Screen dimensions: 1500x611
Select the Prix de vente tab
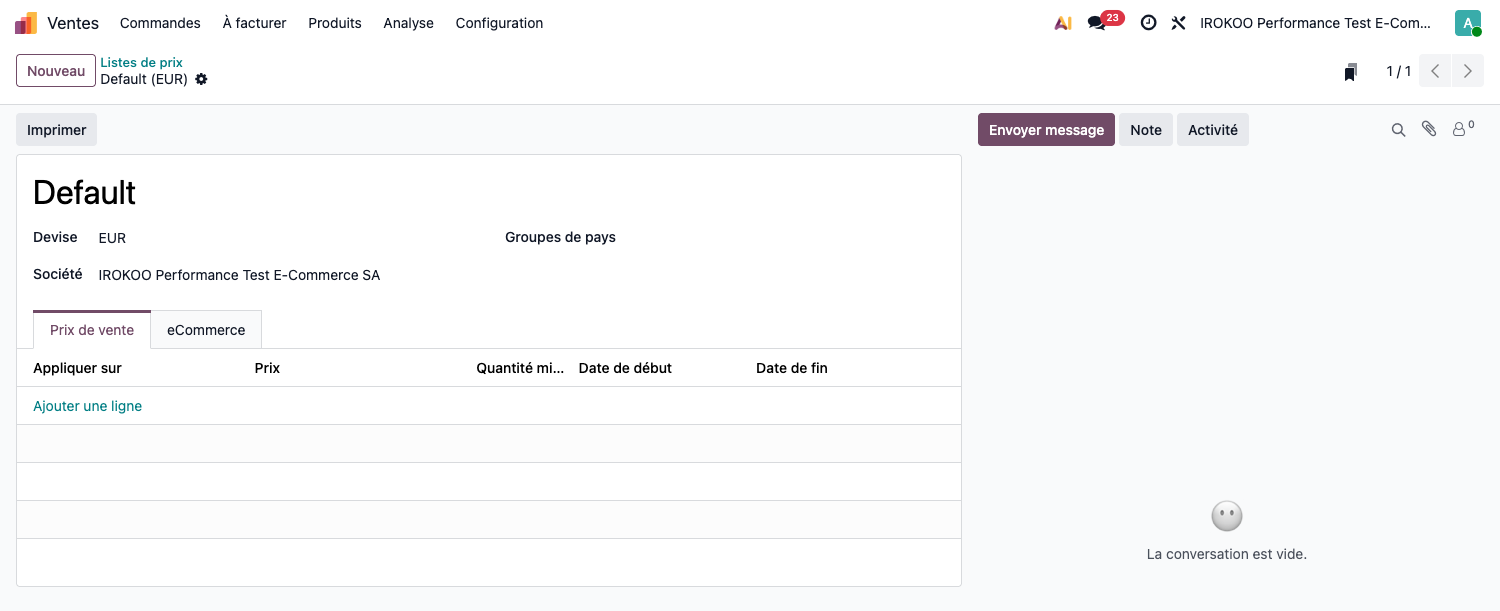[92, 330]
